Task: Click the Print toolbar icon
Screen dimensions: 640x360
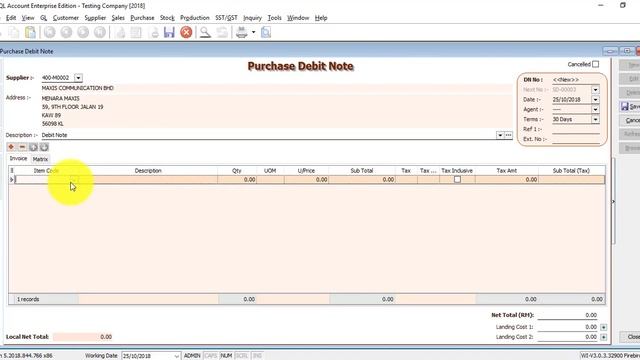Action: (x=242, y=32)
